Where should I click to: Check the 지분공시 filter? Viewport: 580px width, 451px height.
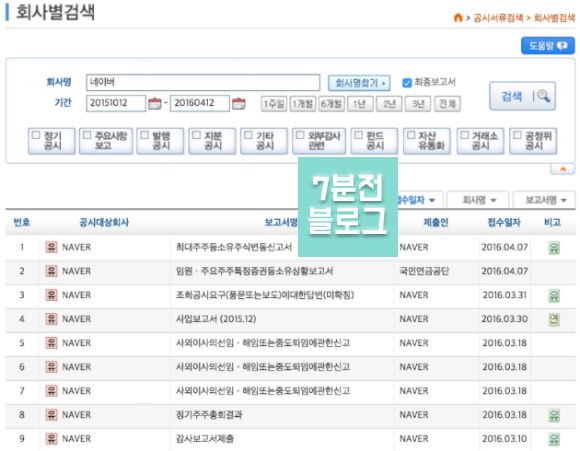coord(197,135)
